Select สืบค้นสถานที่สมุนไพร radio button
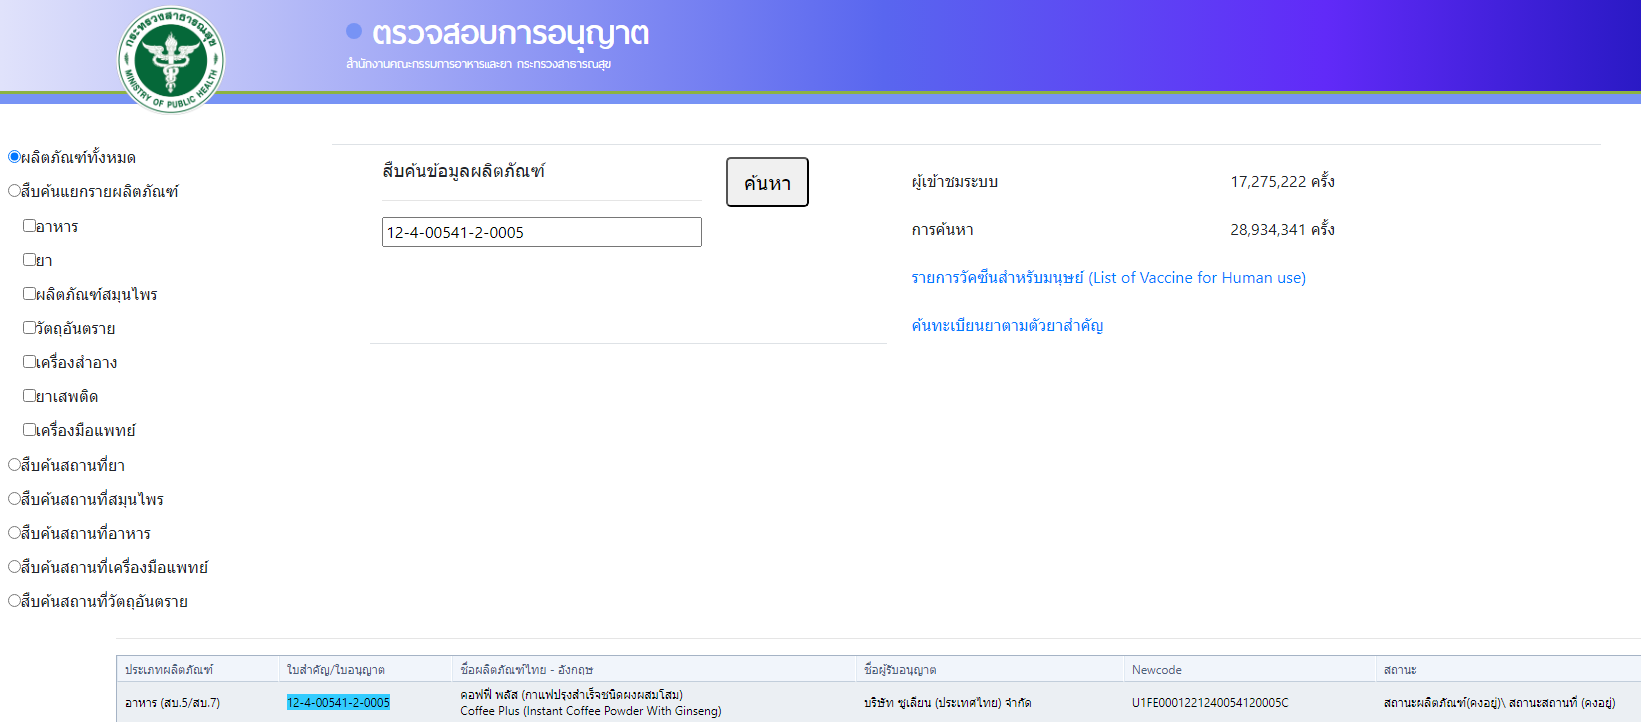This screenshot has width=1641, height=722. click(x=14, y=499)
